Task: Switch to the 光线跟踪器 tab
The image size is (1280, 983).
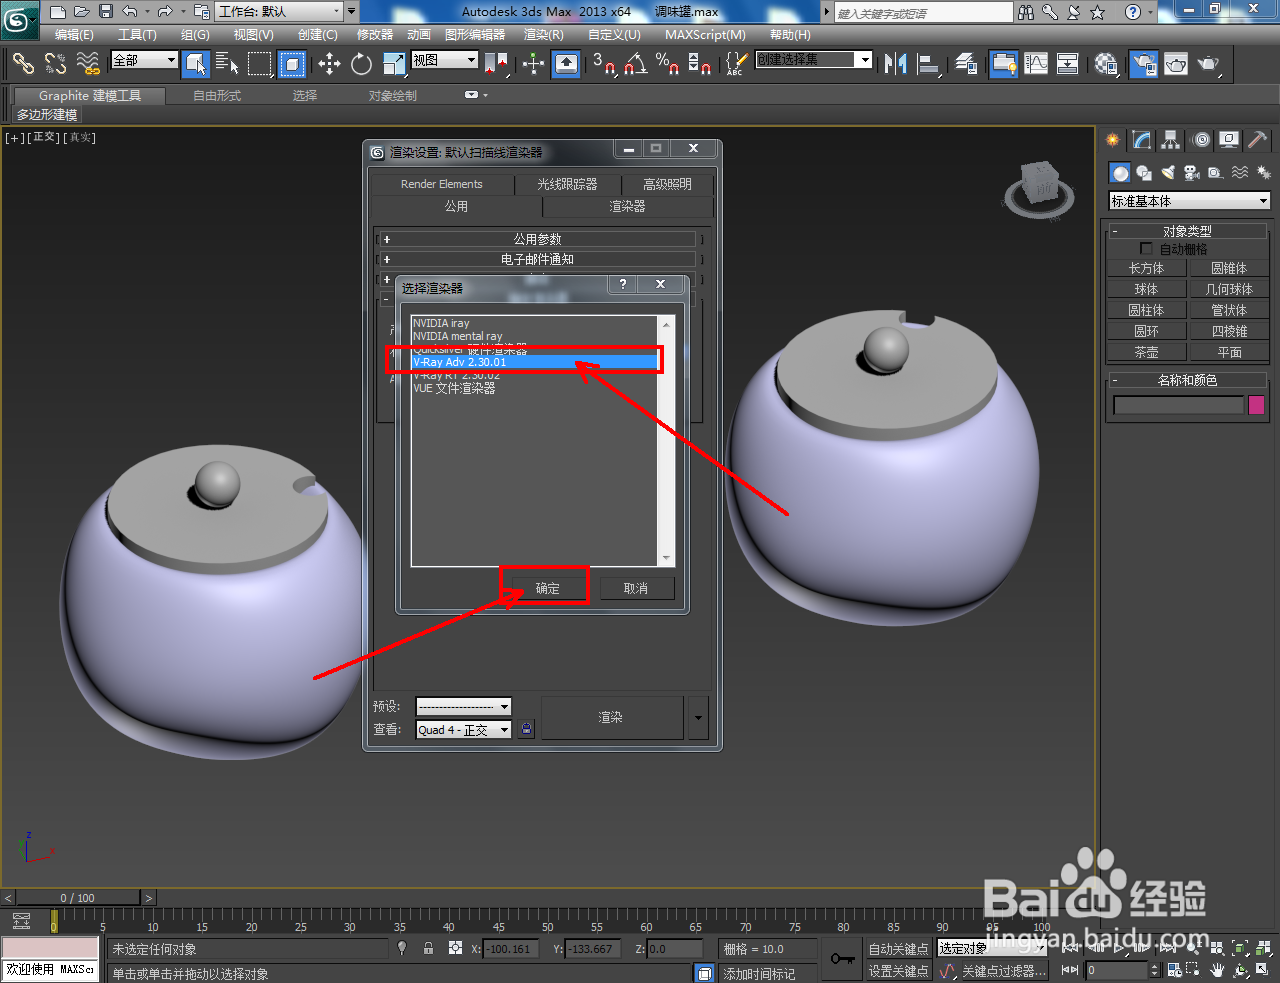Action: 567,184
